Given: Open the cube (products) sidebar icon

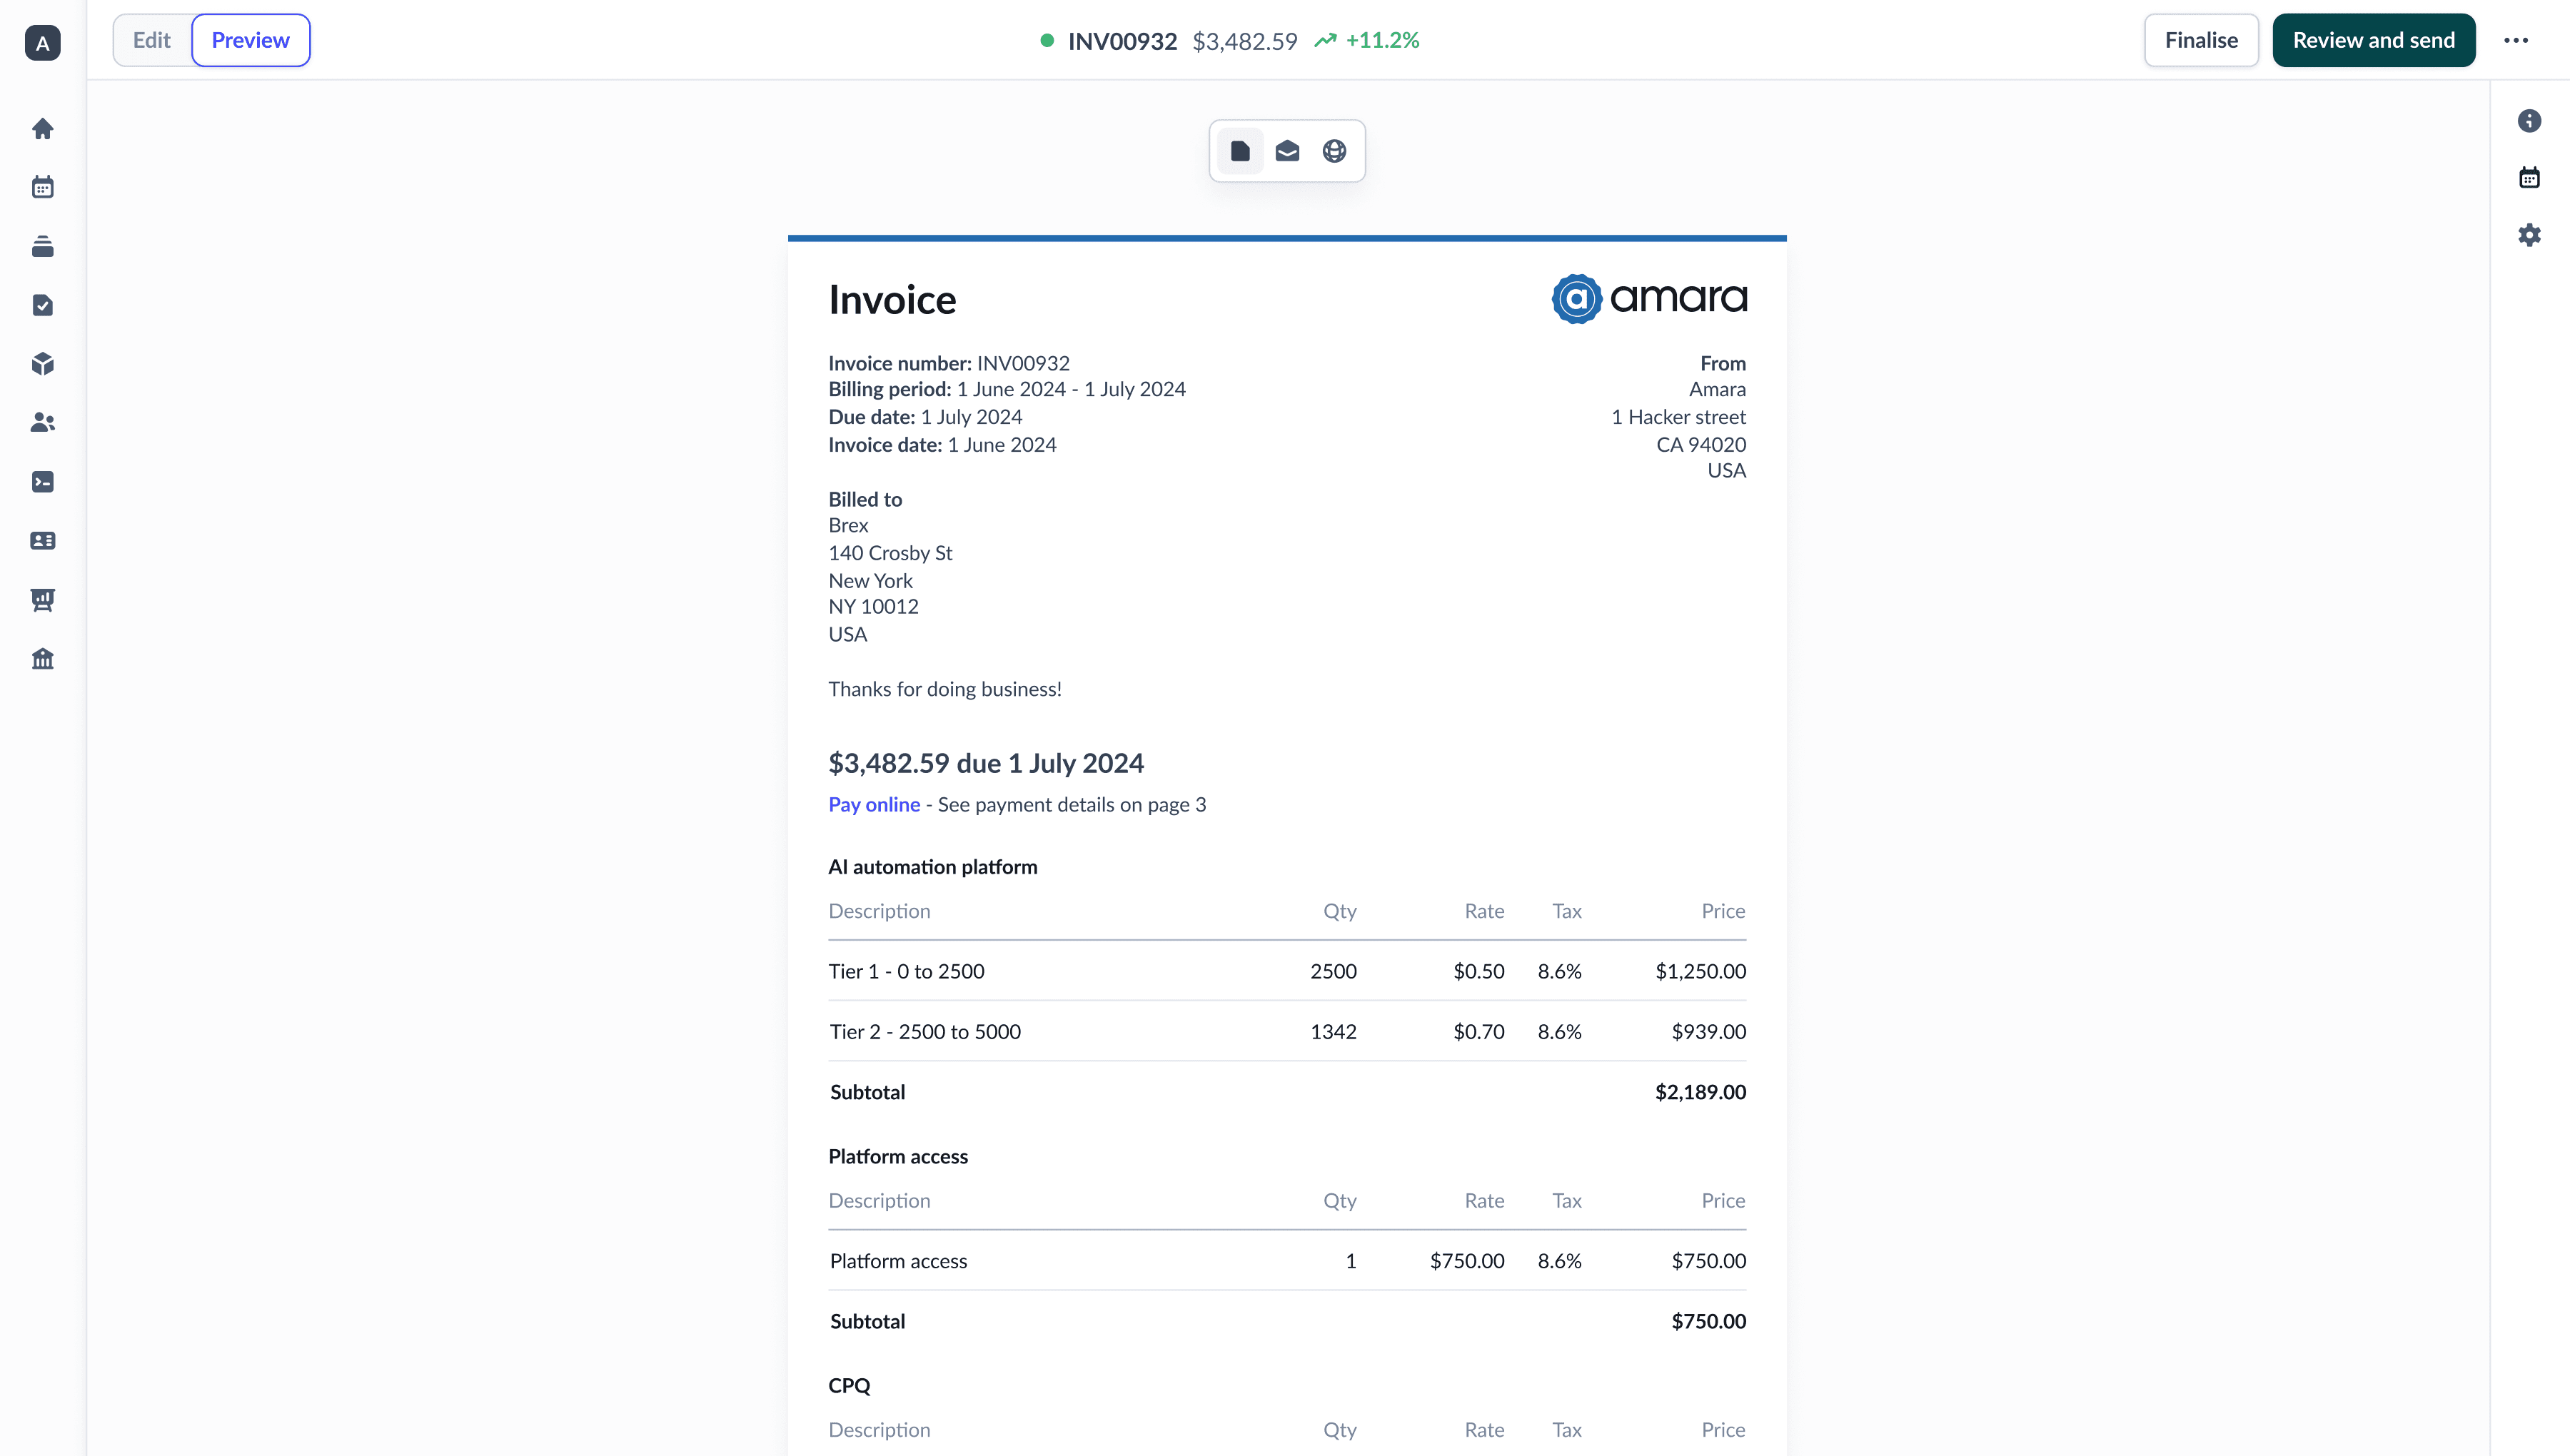Looking at the screenshot, I should (42, 364).
